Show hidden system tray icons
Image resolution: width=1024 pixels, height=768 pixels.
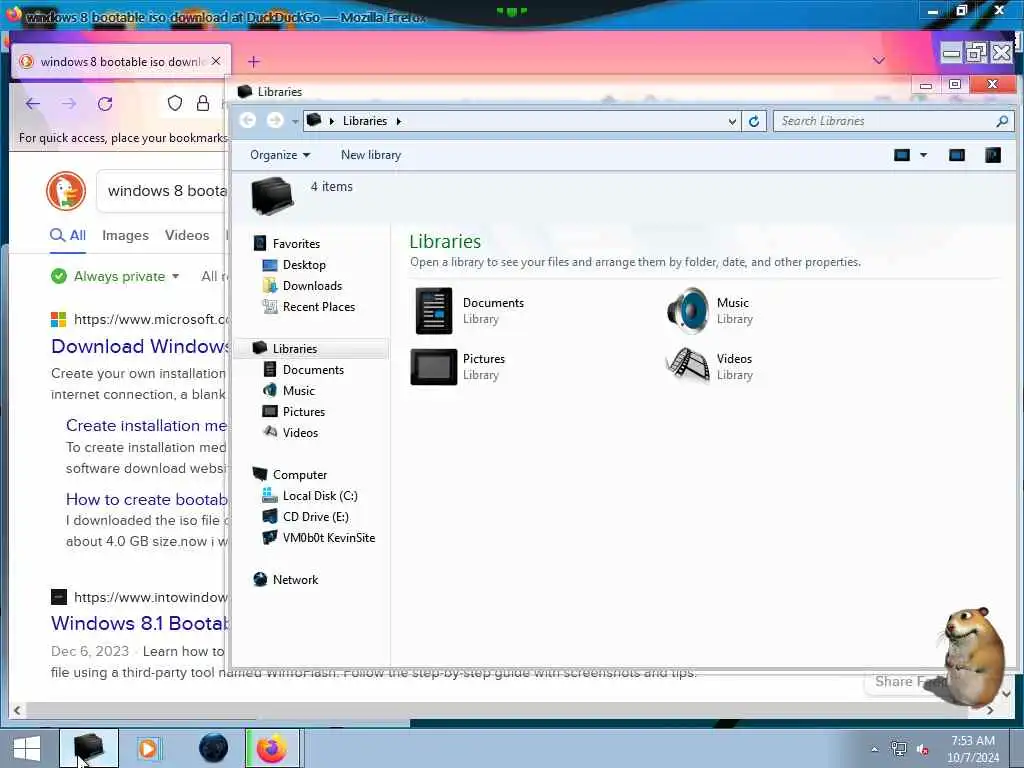coord(874,749)
